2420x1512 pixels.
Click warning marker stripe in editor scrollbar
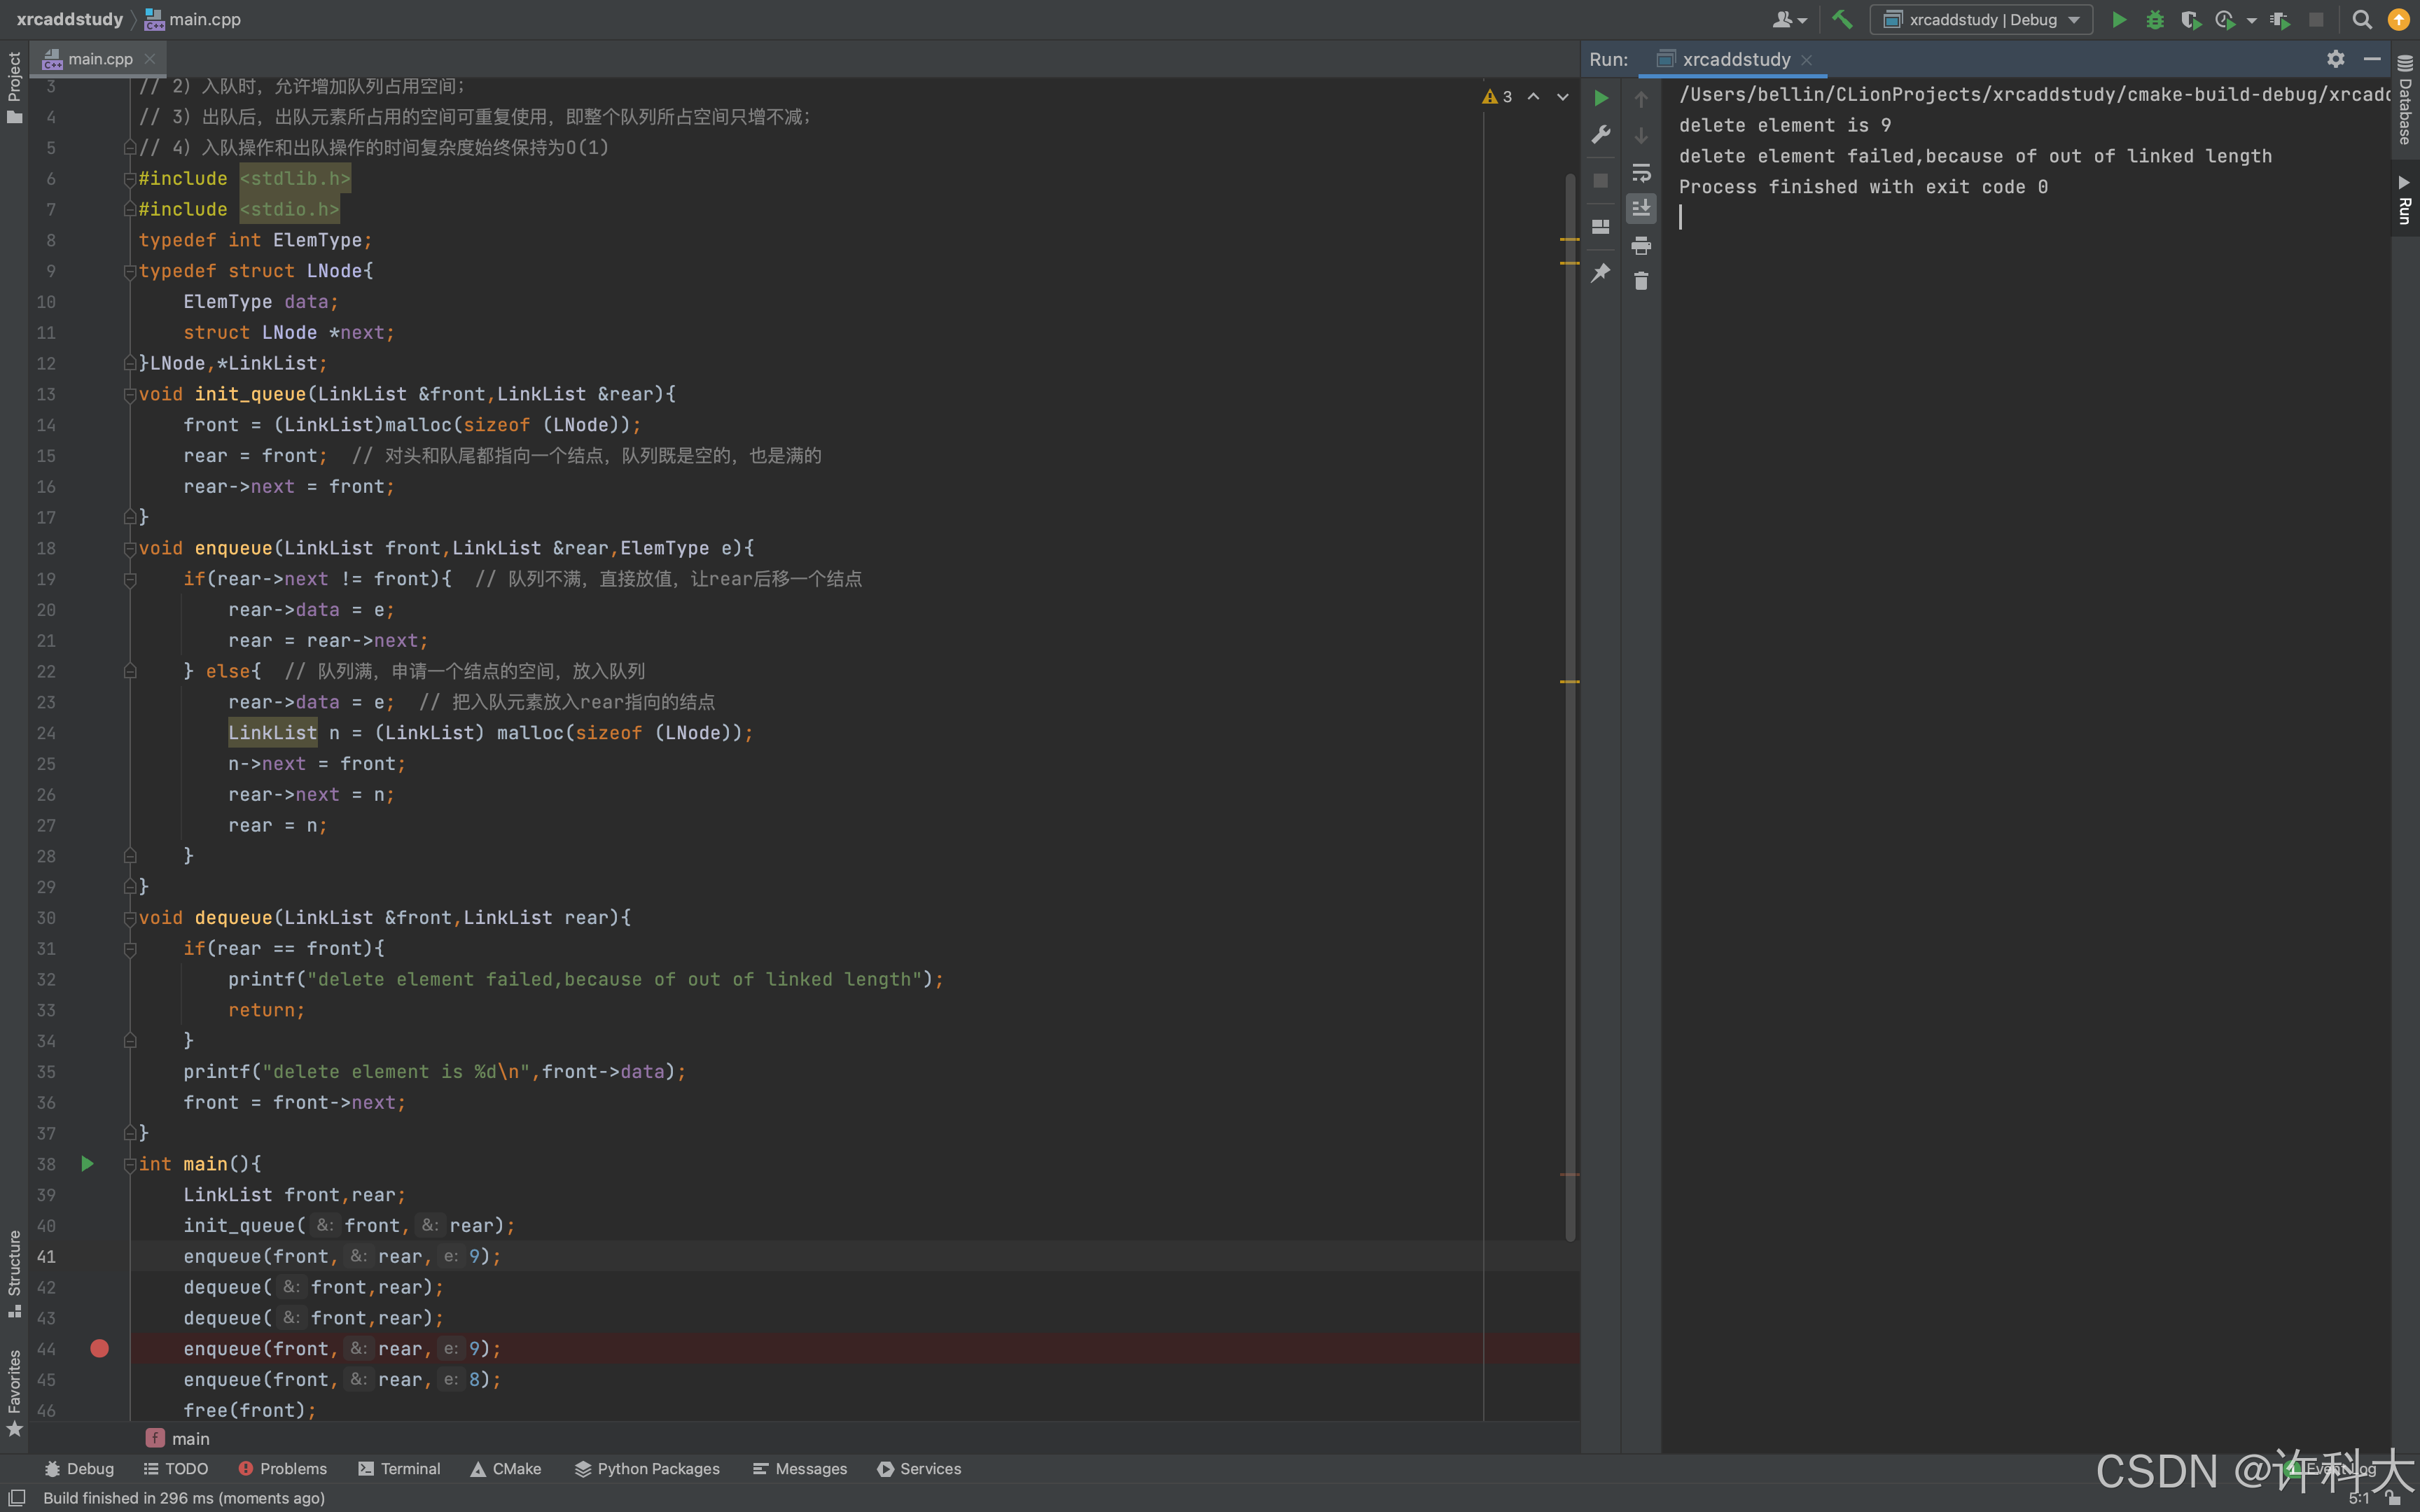click(x=1569, y=240)
